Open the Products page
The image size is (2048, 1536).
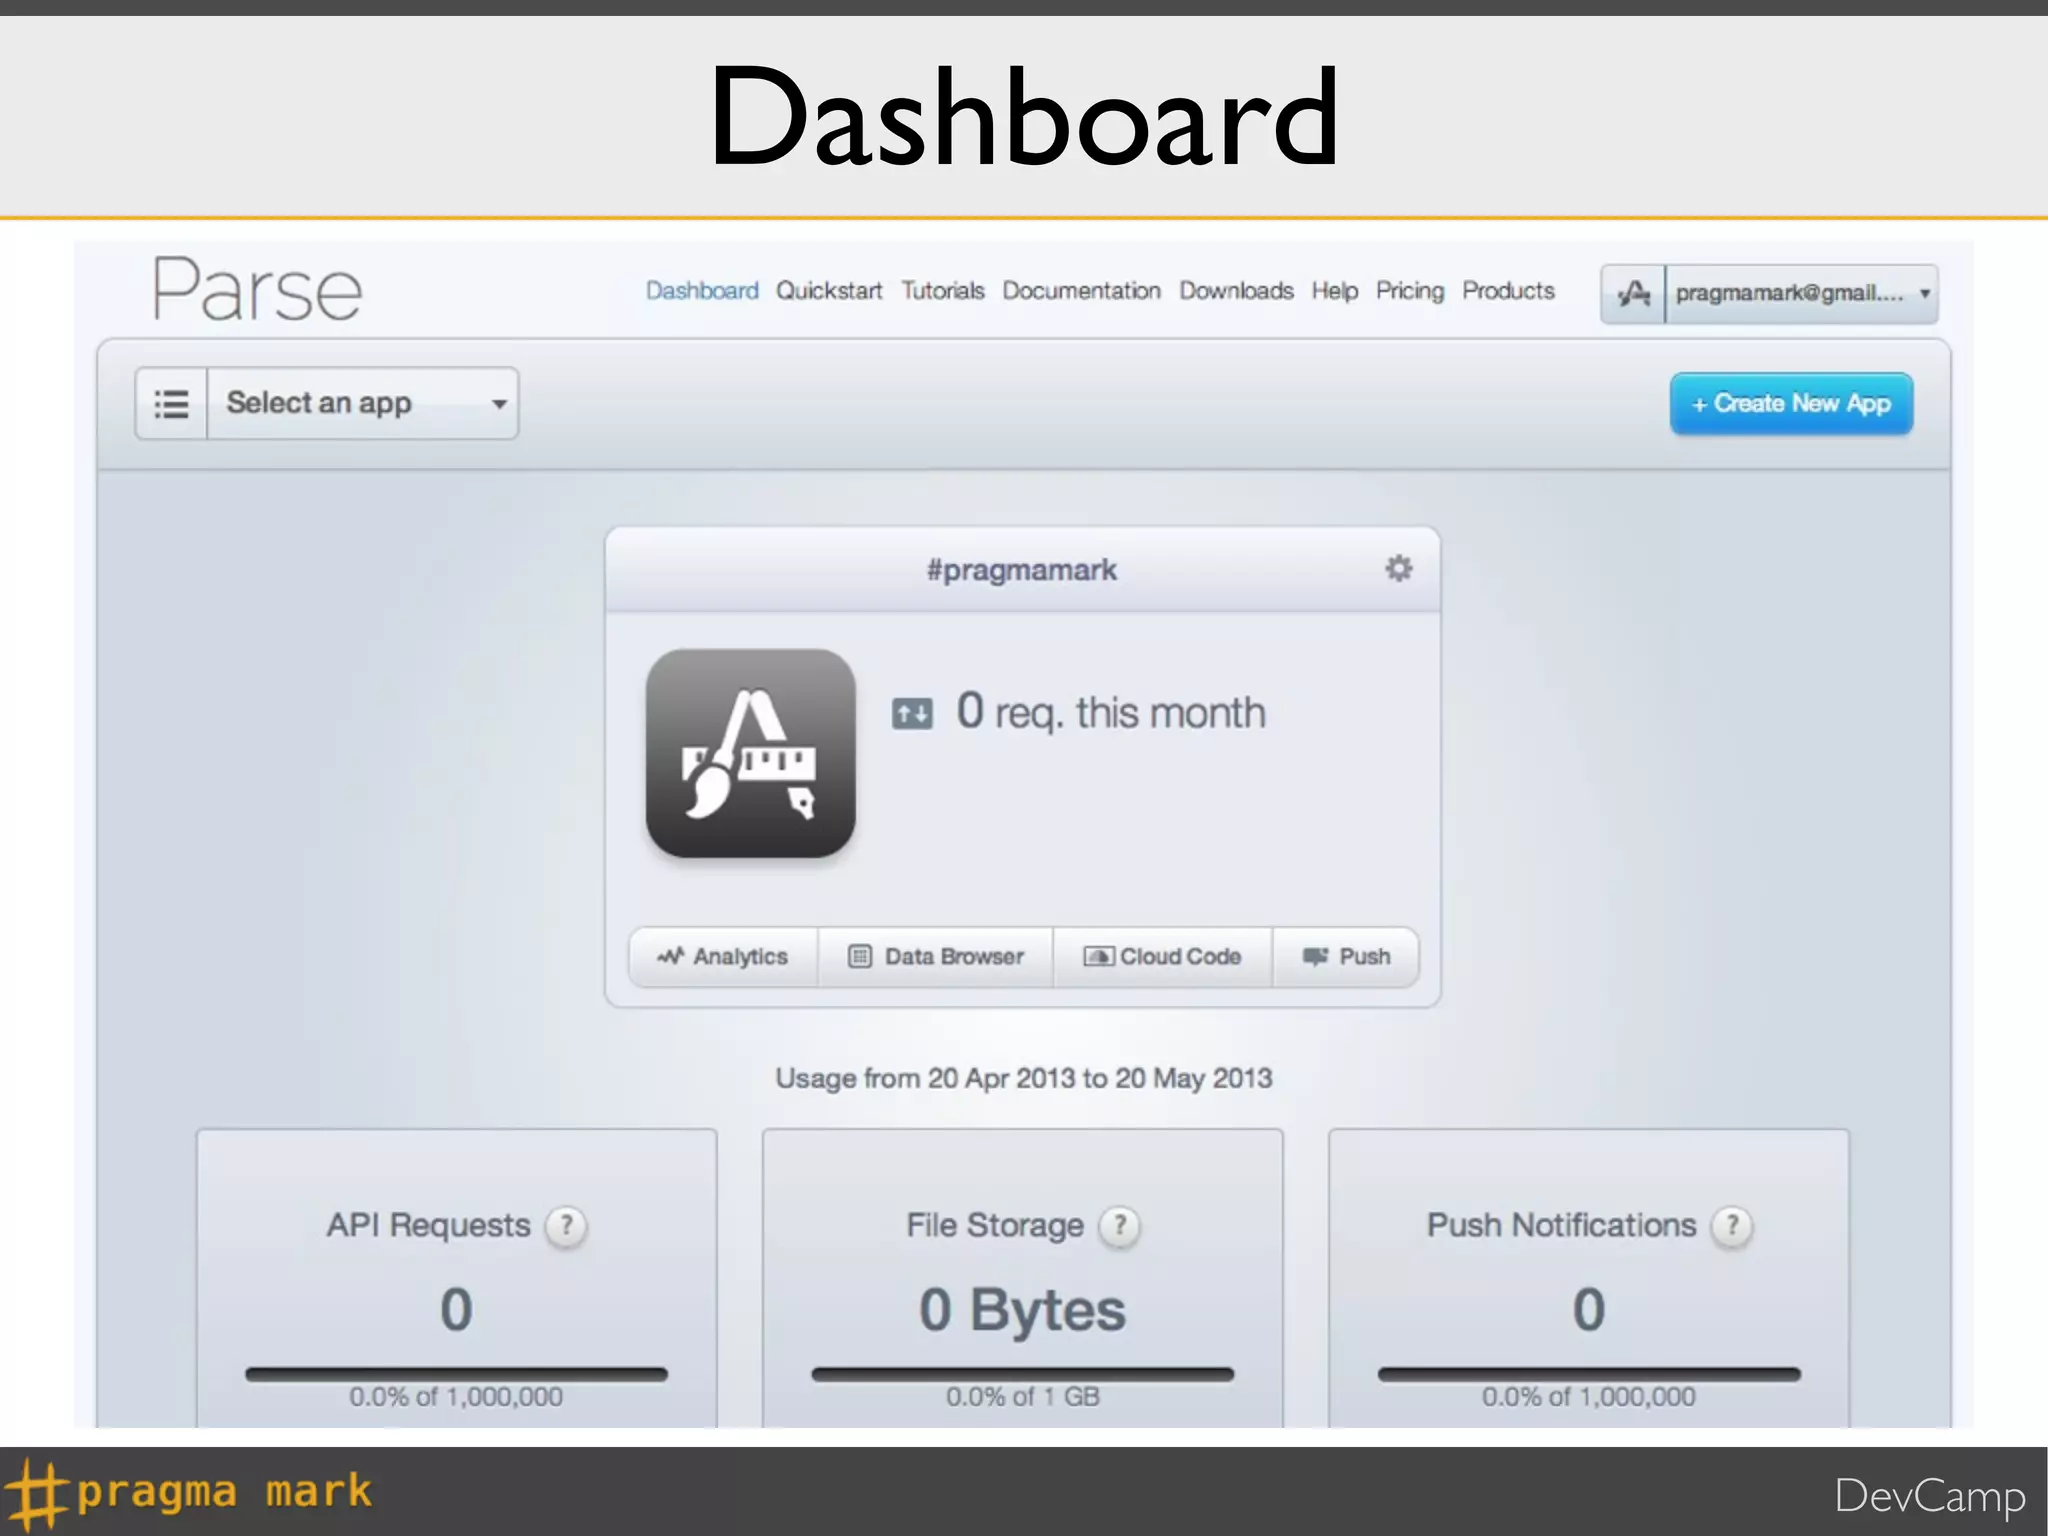(x=1509, y=291)
